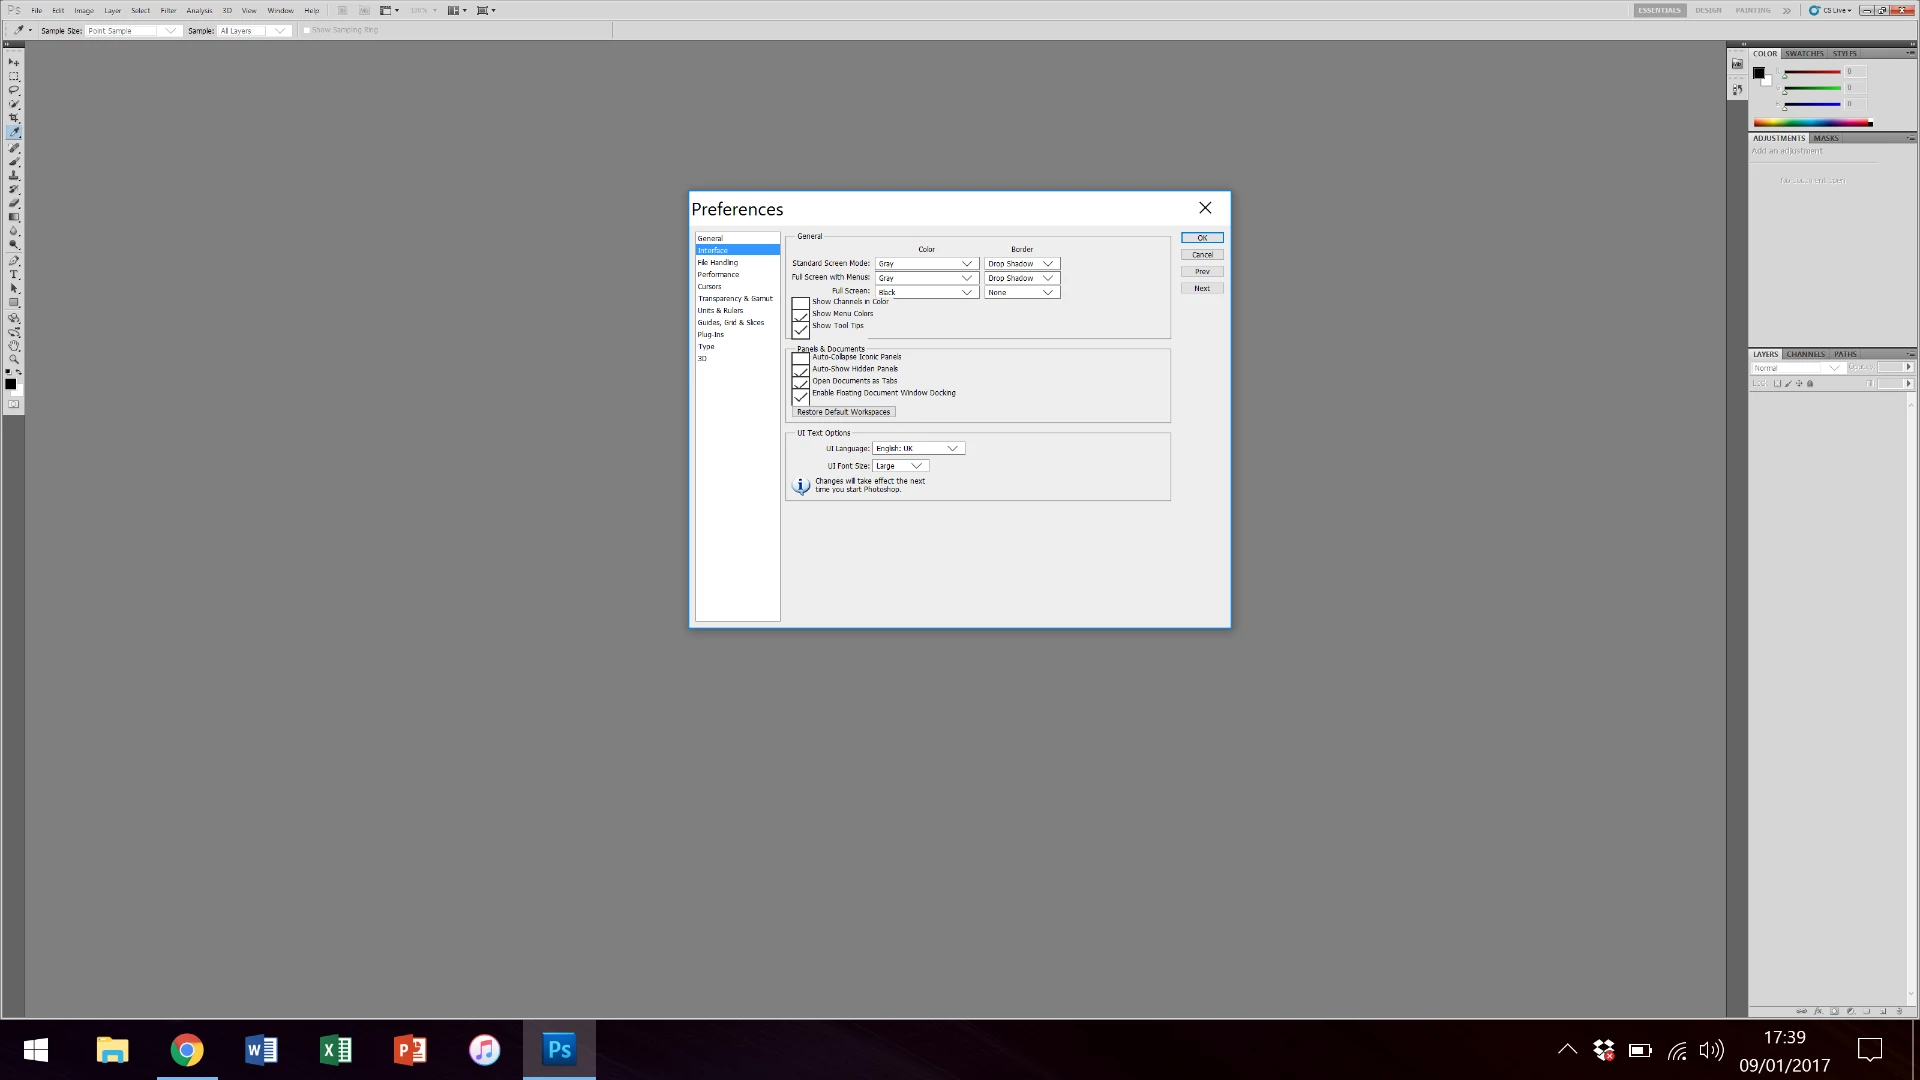Switch to the Swatches panel tab

(1804, 54)
